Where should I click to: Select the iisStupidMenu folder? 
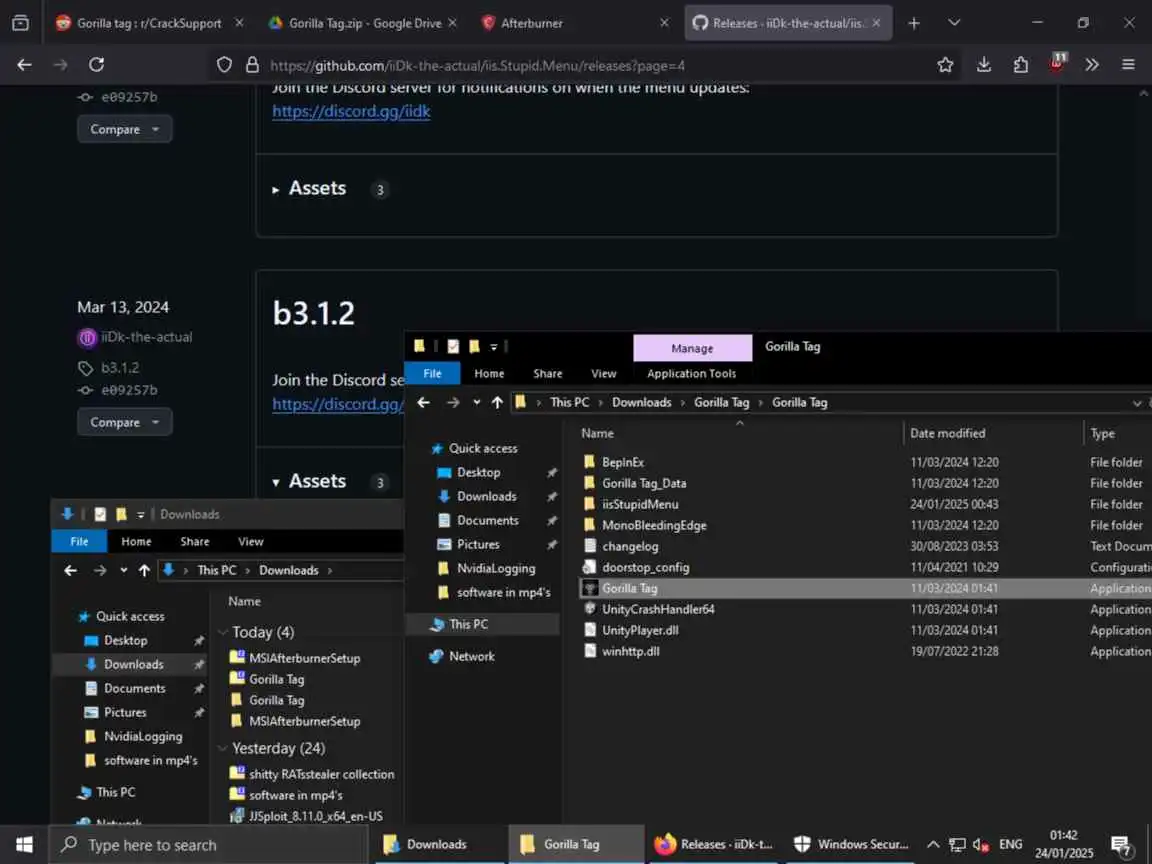tap(640, 504)
